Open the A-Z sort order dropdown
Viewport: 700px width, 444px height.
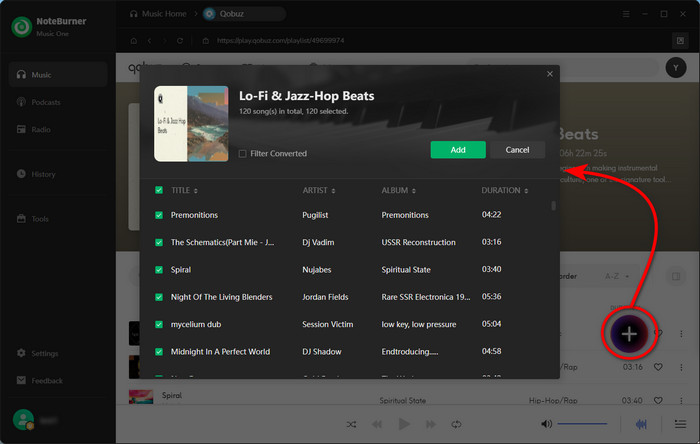(x=617, y=276)
